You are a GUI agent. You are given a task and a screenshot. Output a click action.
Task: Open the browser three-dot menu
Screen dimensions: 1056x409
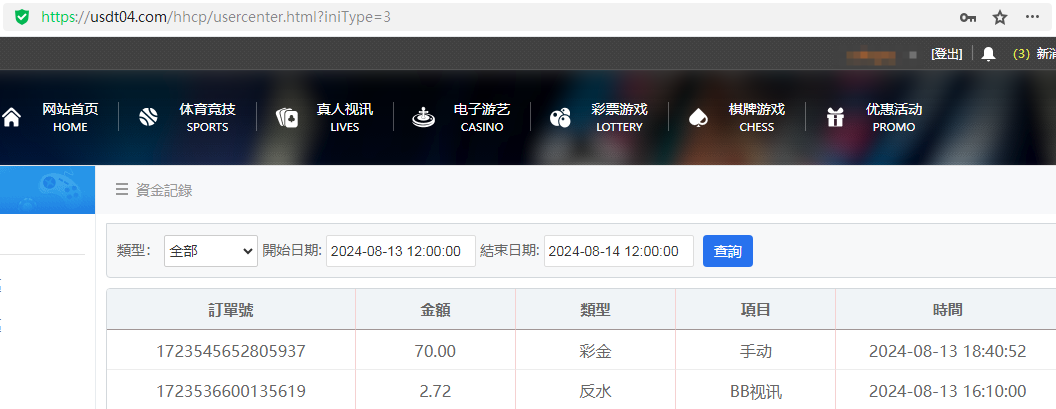point(1033,17)
